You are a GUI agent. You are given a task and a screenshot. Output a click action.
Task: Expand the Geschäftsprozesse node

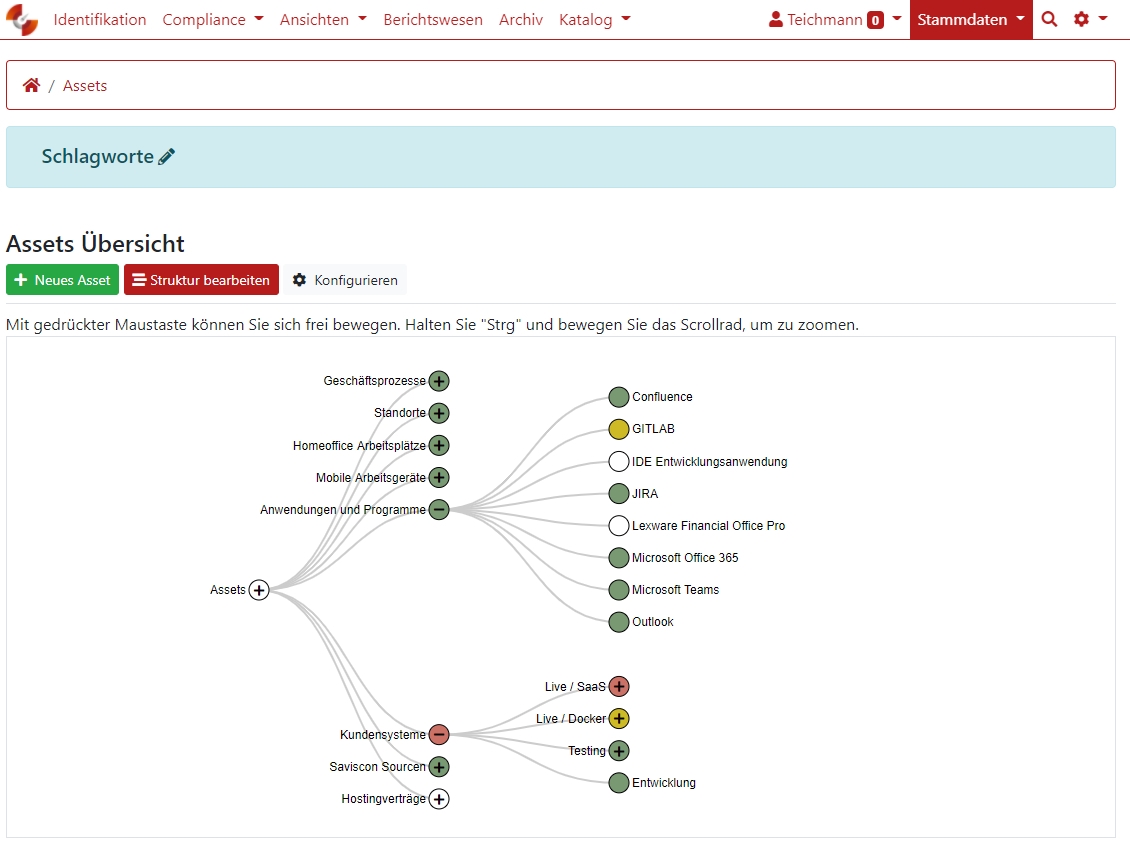439,380
